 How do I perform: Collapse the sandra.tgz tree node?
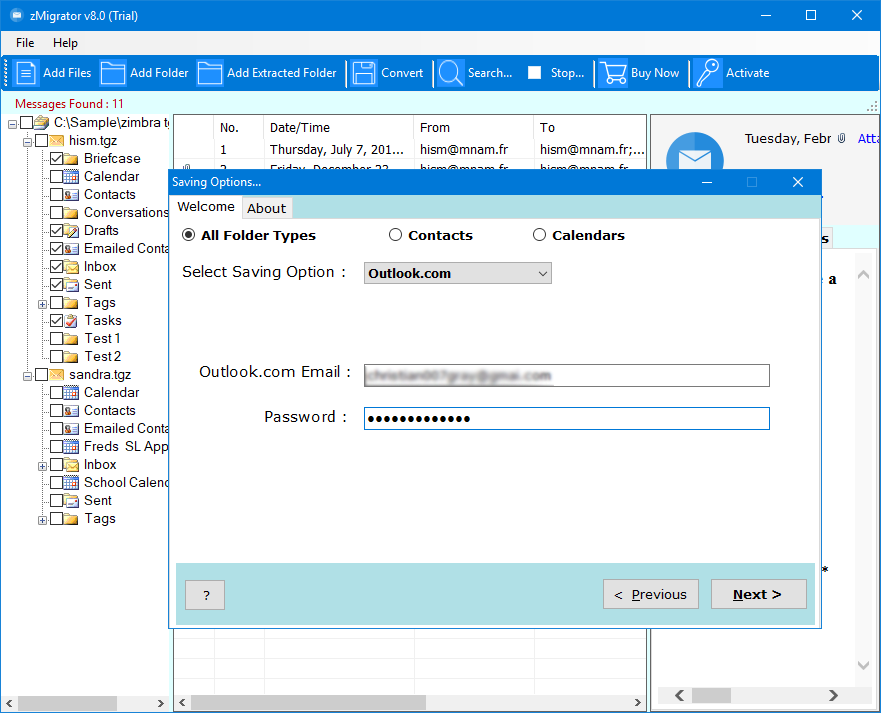point(27,375)
